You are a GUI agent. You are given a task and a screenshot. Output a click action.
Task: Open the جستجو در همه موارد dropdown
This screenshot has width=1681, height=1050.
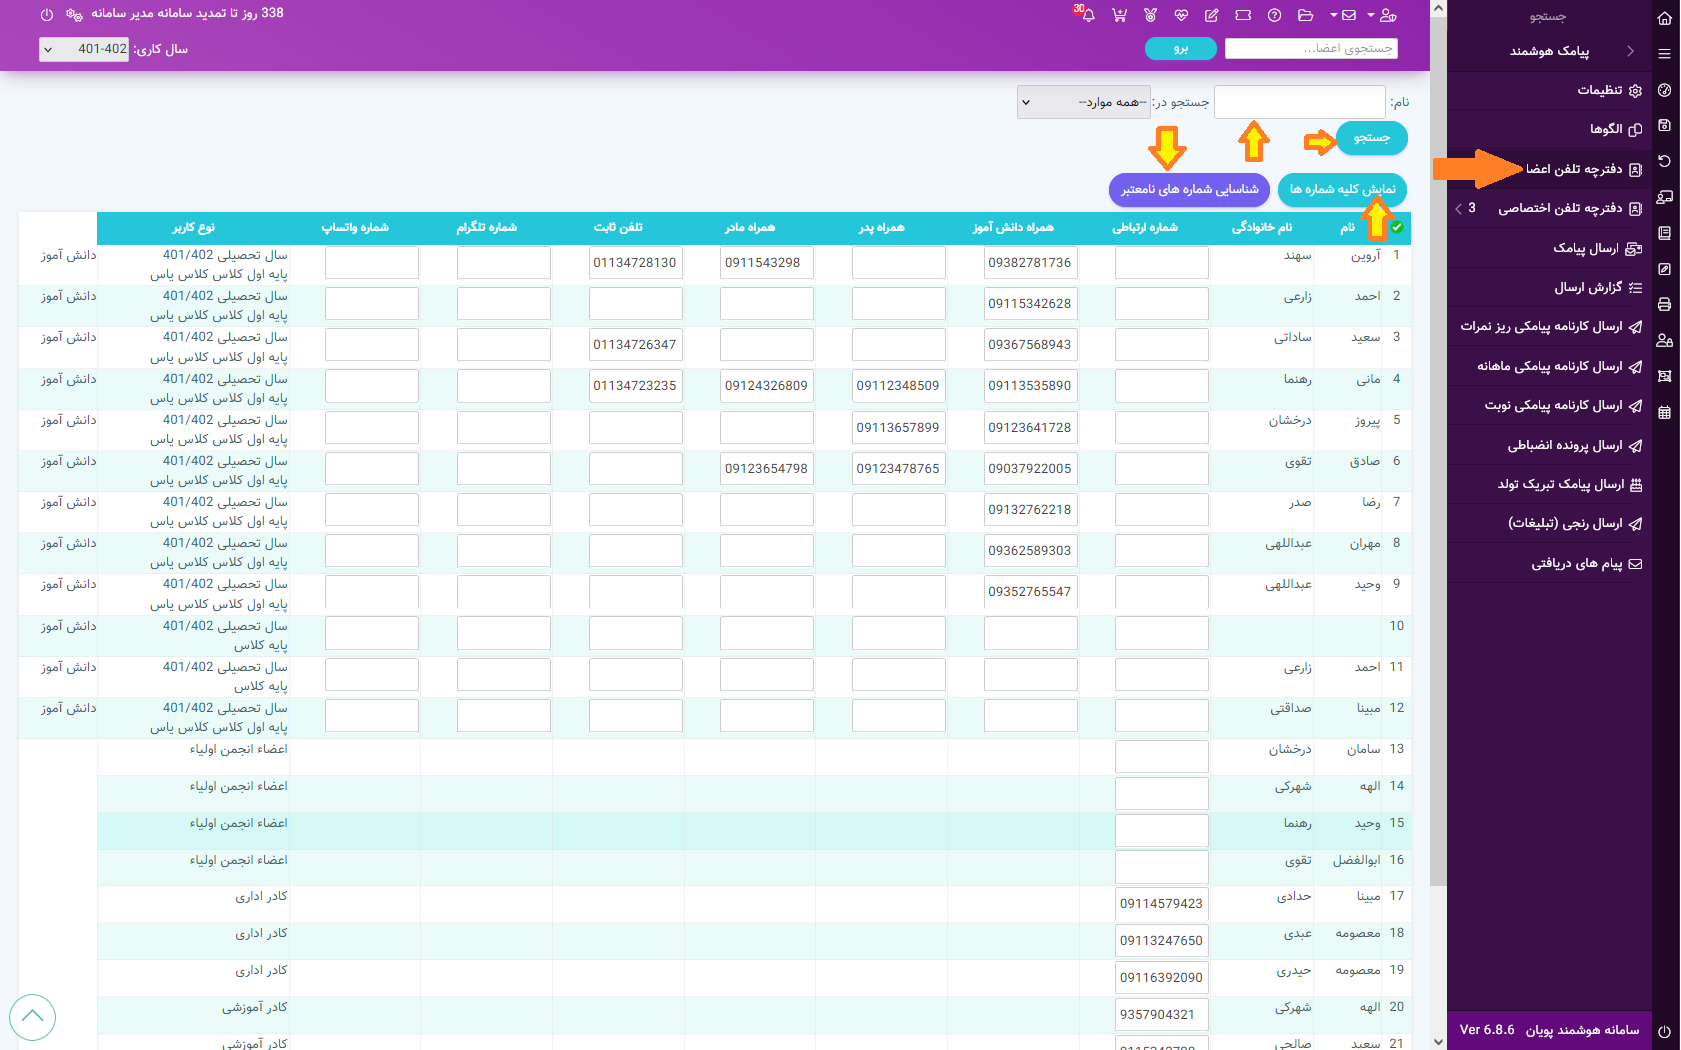[1082, 102]
